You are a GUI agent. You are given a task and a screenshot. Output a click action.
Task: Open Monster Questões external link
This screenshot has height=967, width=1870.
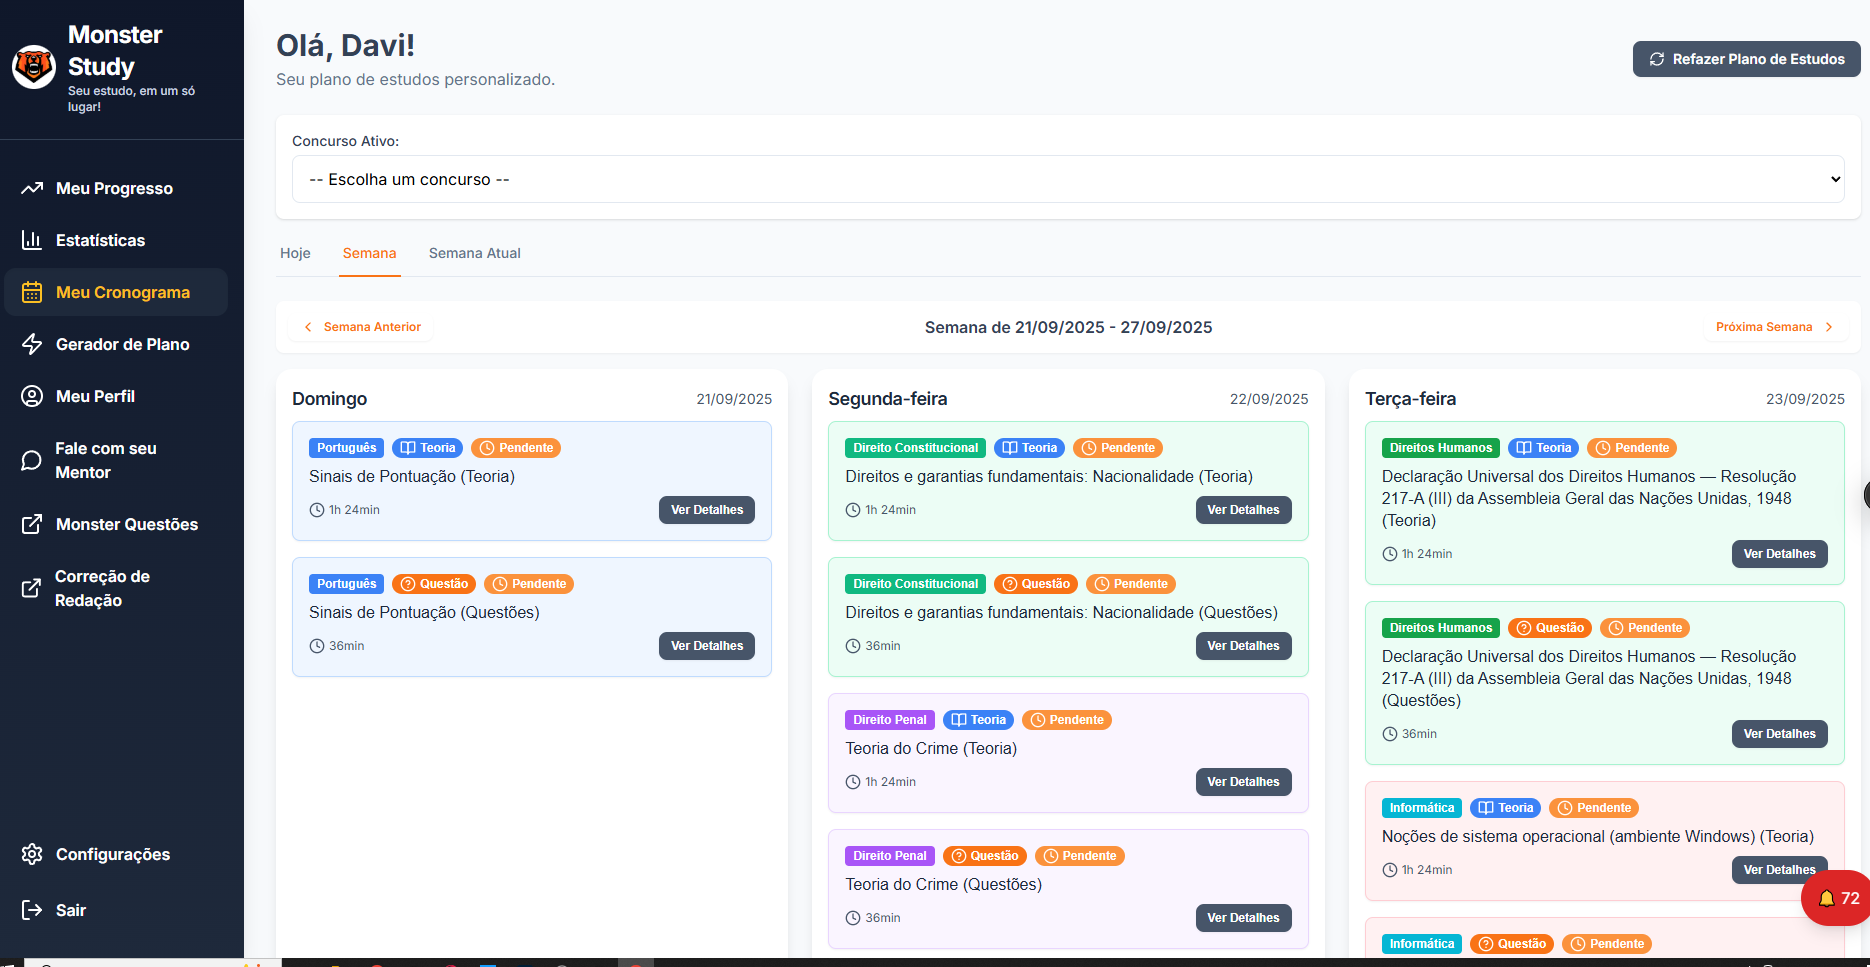[126, 524]
